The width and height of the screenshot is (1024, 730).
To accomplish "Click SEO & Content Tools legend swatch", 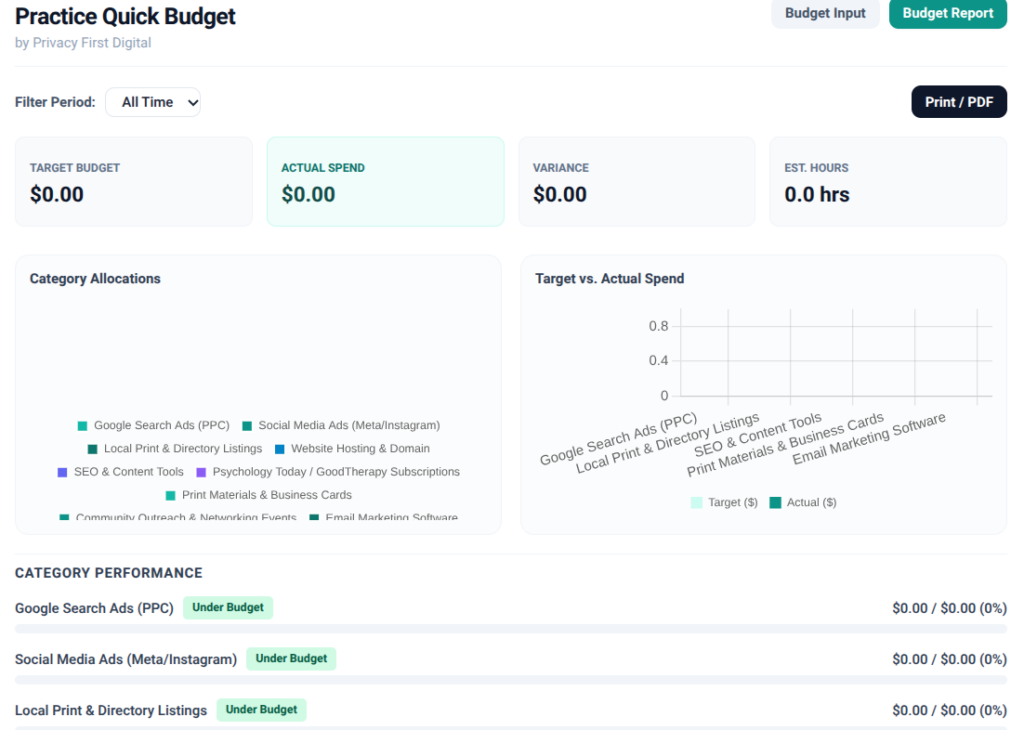I will coord(63,472).
